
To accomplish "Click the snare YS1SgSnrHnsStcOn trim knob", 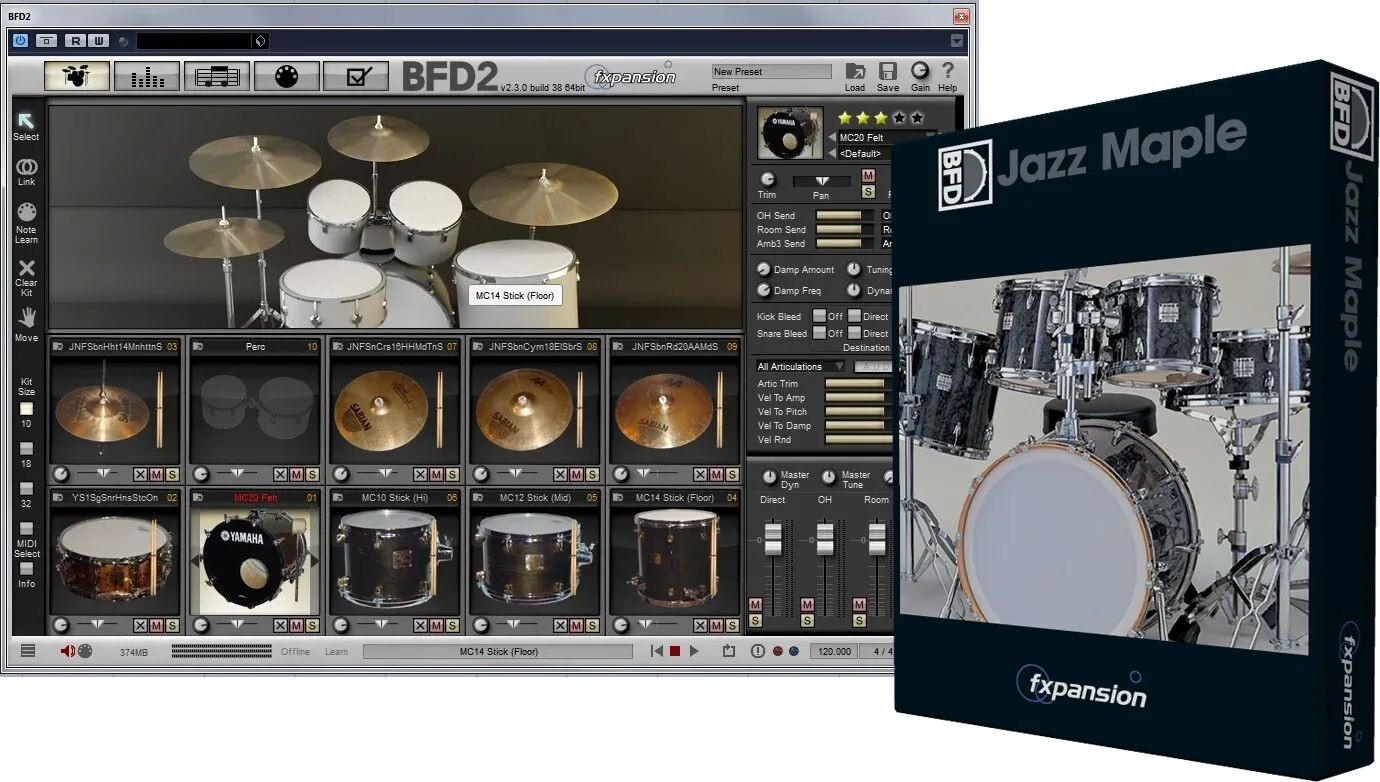I will 61,625.
